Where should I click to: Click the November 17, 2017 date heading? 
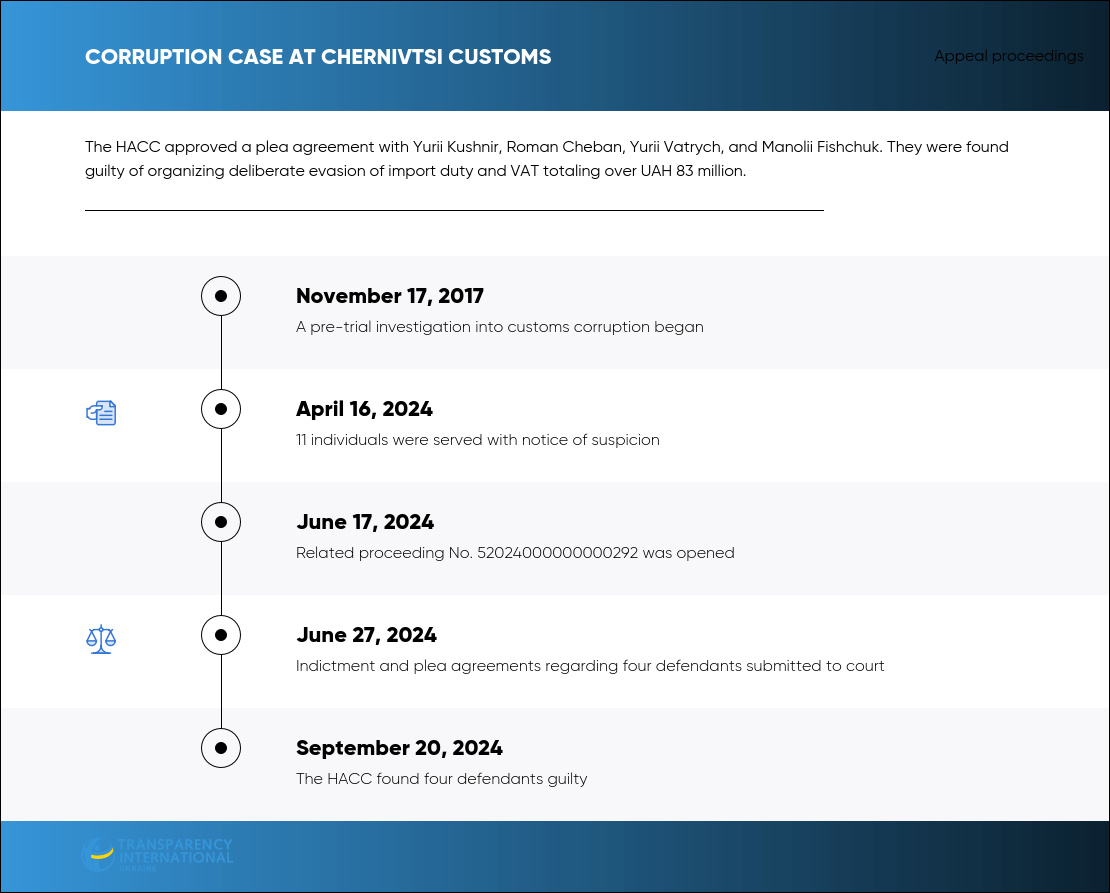point(389,296)
